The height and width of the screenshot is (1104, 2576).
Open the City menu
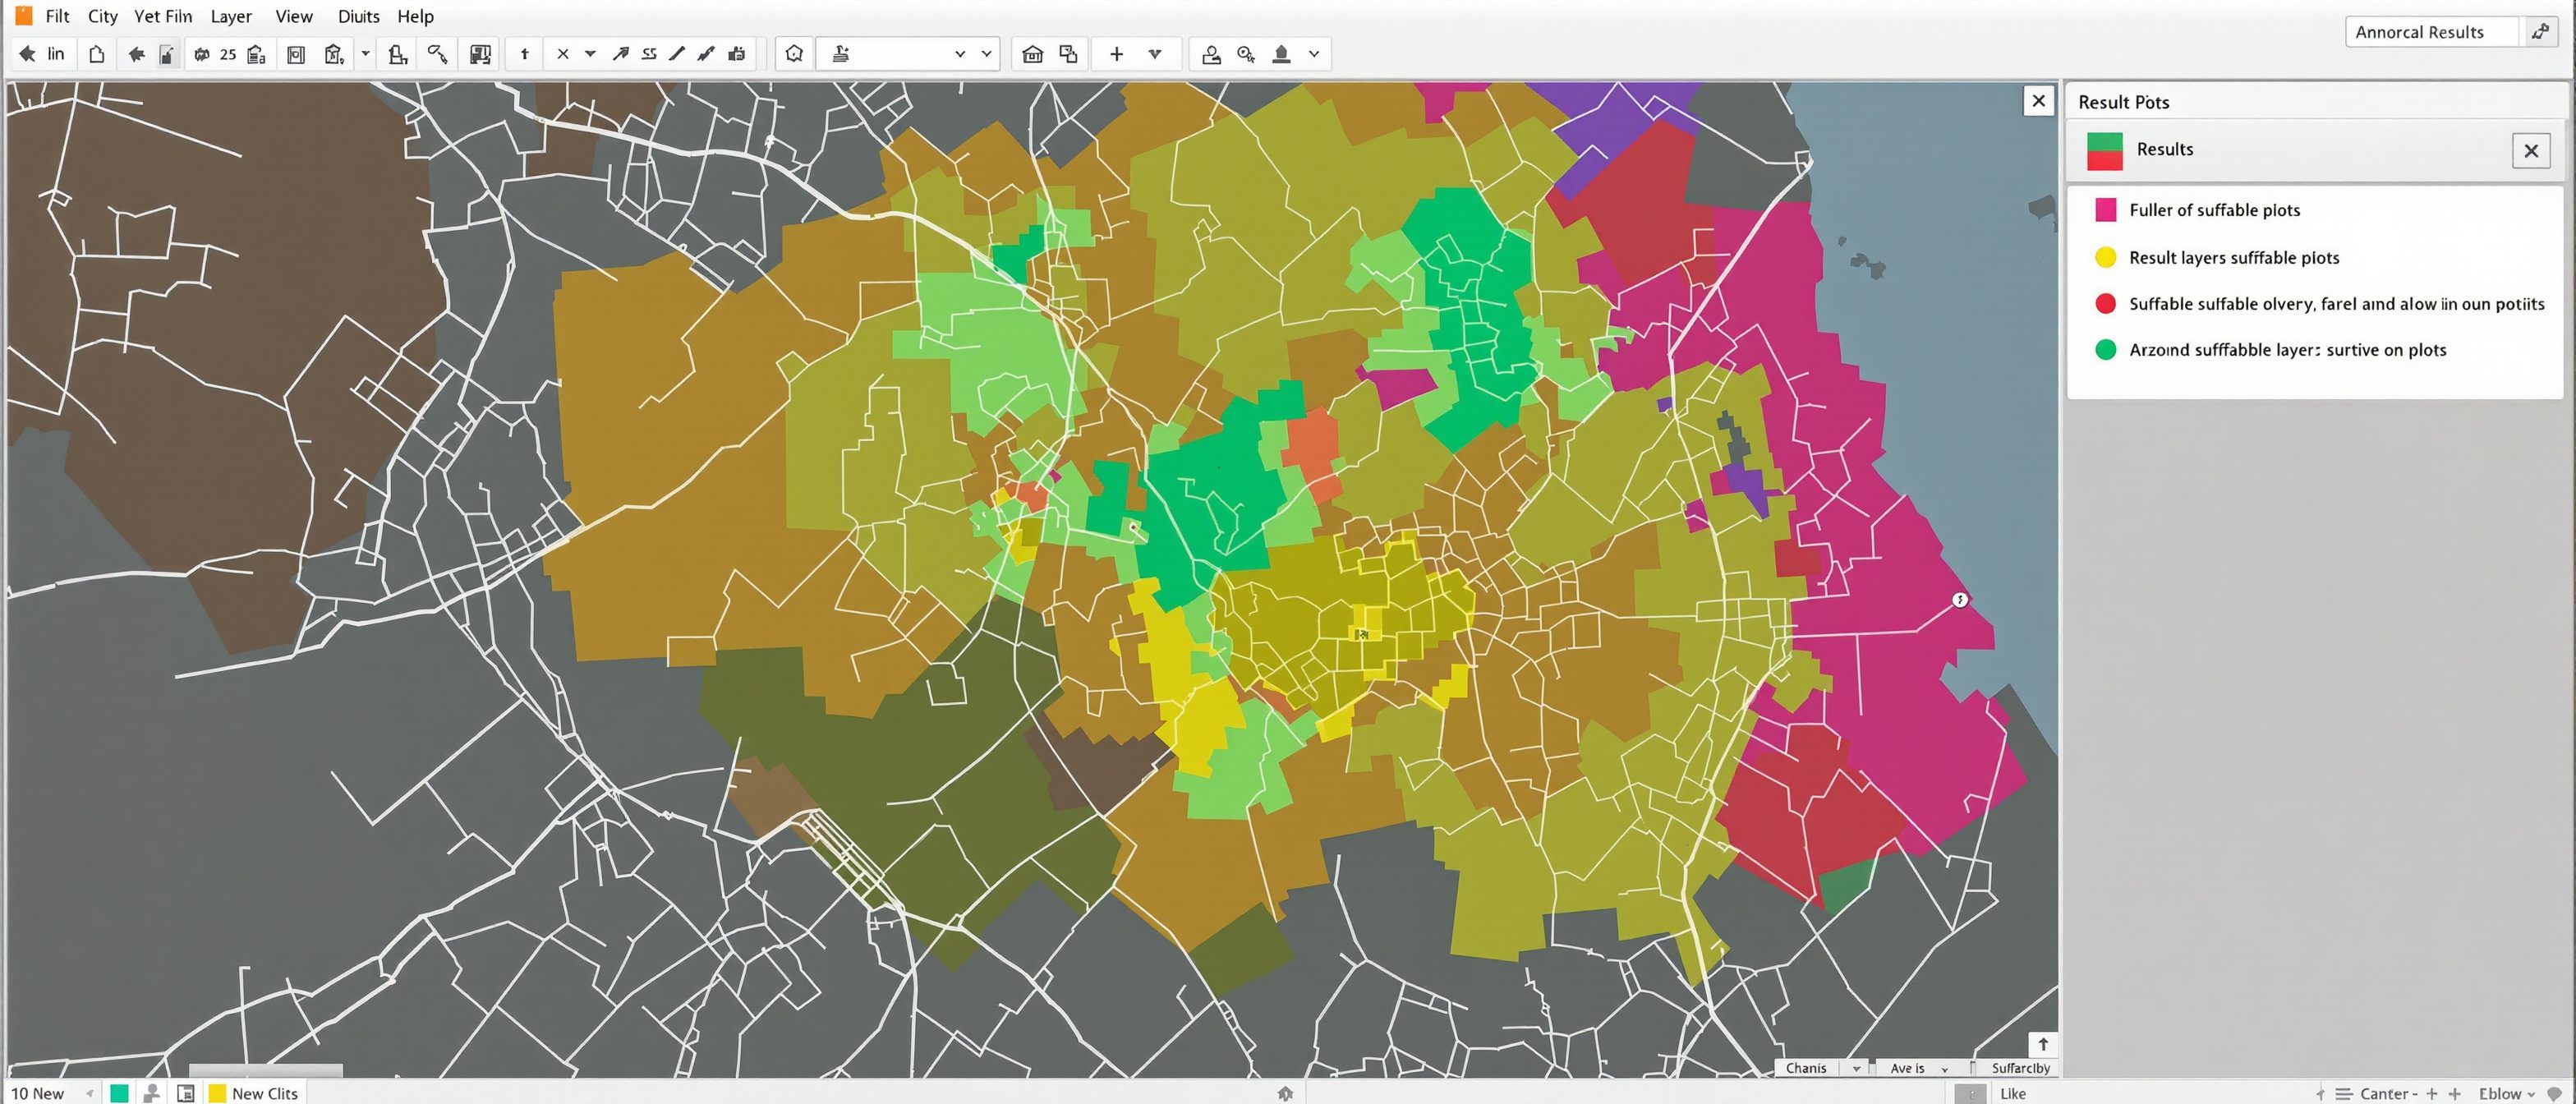[103, 16]
